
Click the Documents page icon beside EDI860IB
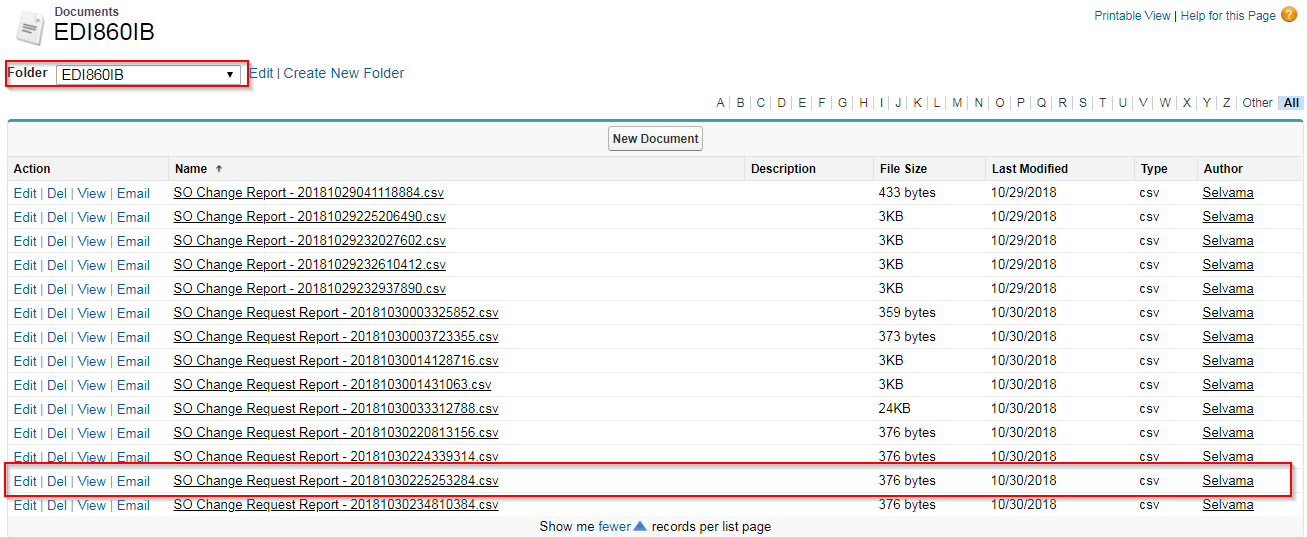point(30,27)
